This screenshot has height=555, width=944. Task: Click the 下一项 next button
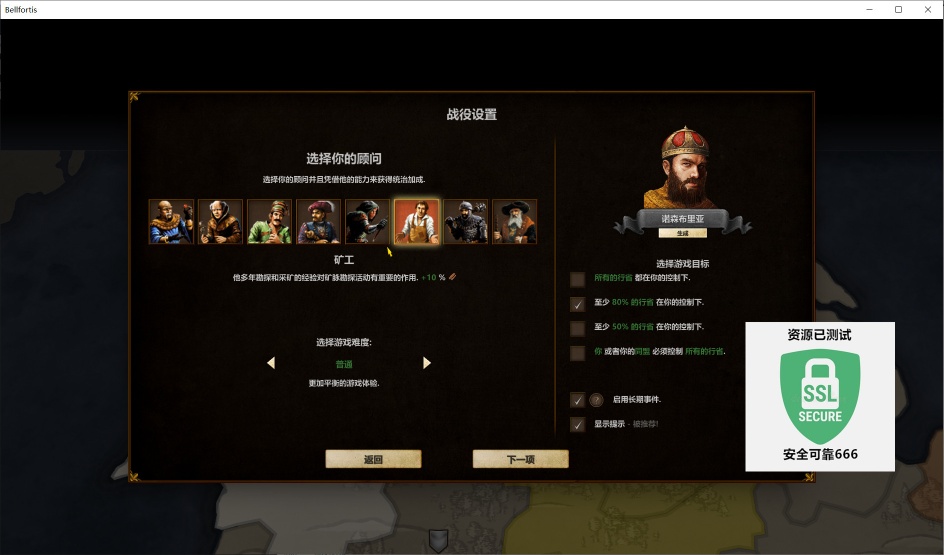[x=521, y=459]
